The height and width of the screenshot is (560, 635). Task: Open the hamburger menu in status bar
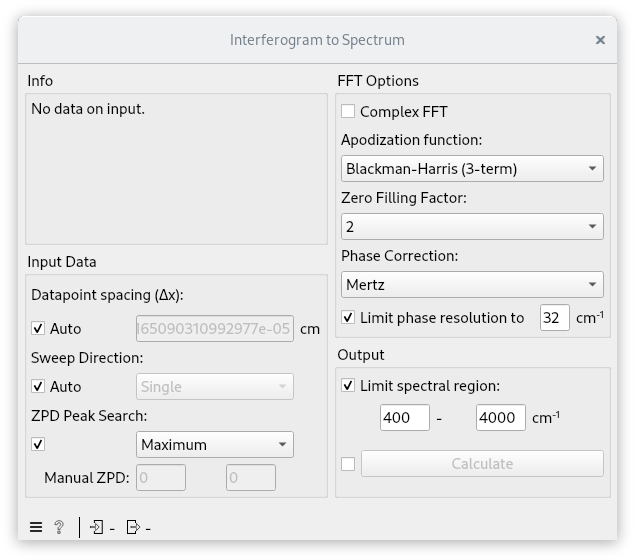[x=36, y=527]
